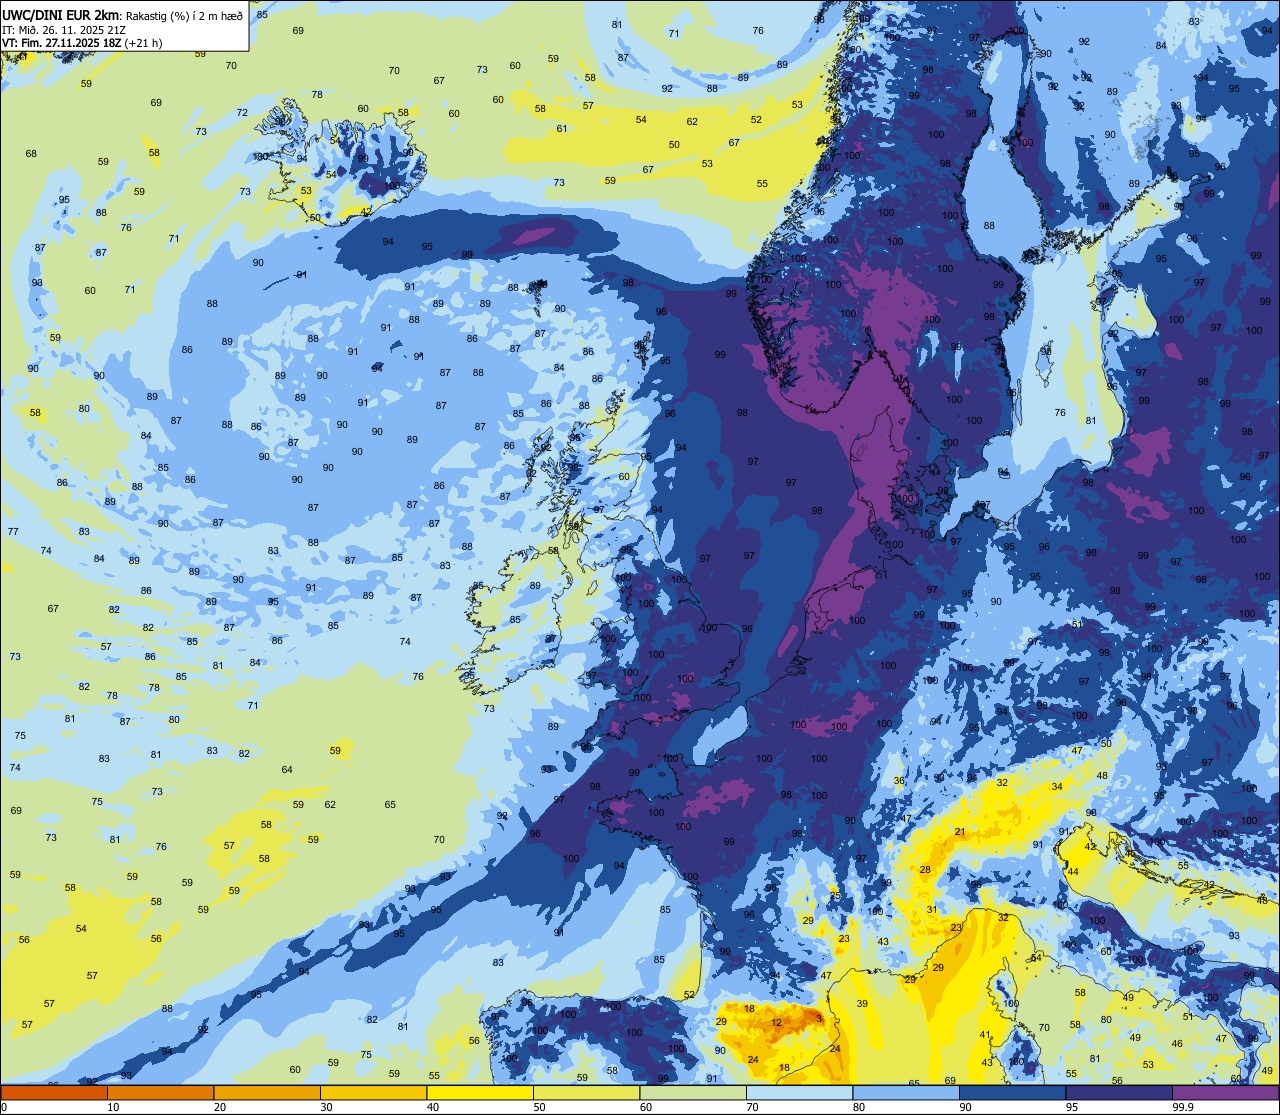Click the 80–90% sky blue legend swatch

[x=906, y=1092]
